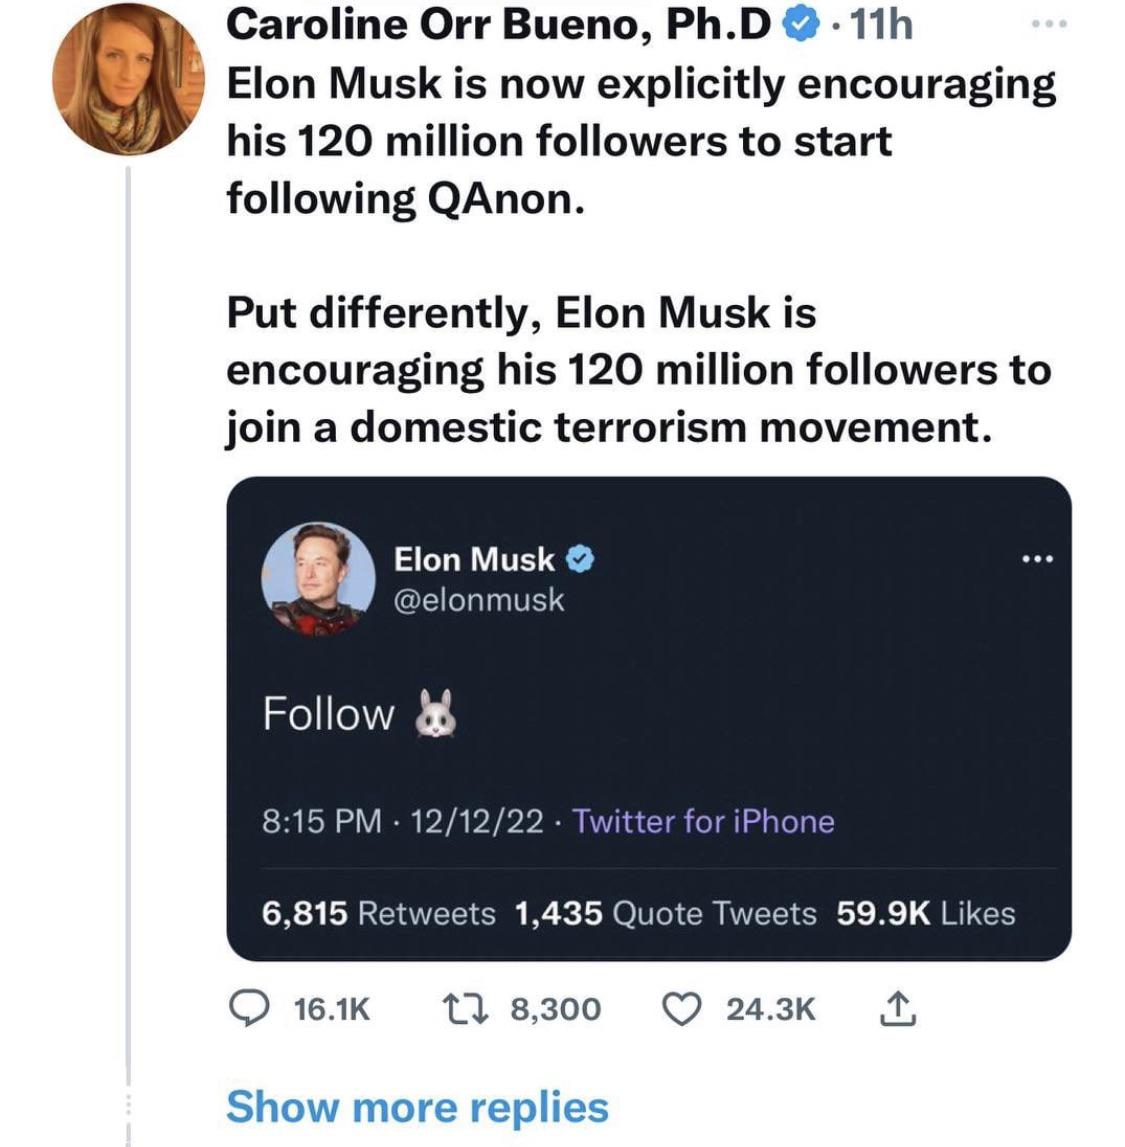The height and width of the screenshot is (1147, 1125).
Task: Open the three-dot menu in Elon's quoted tweet
Action: (x=1038, y=560)
